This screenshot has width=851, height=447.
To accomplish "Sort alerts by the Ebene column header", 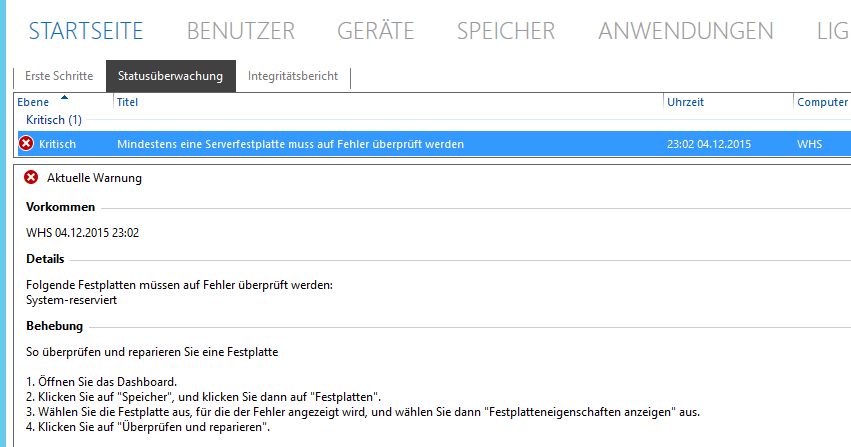I will tap(34, 103).
